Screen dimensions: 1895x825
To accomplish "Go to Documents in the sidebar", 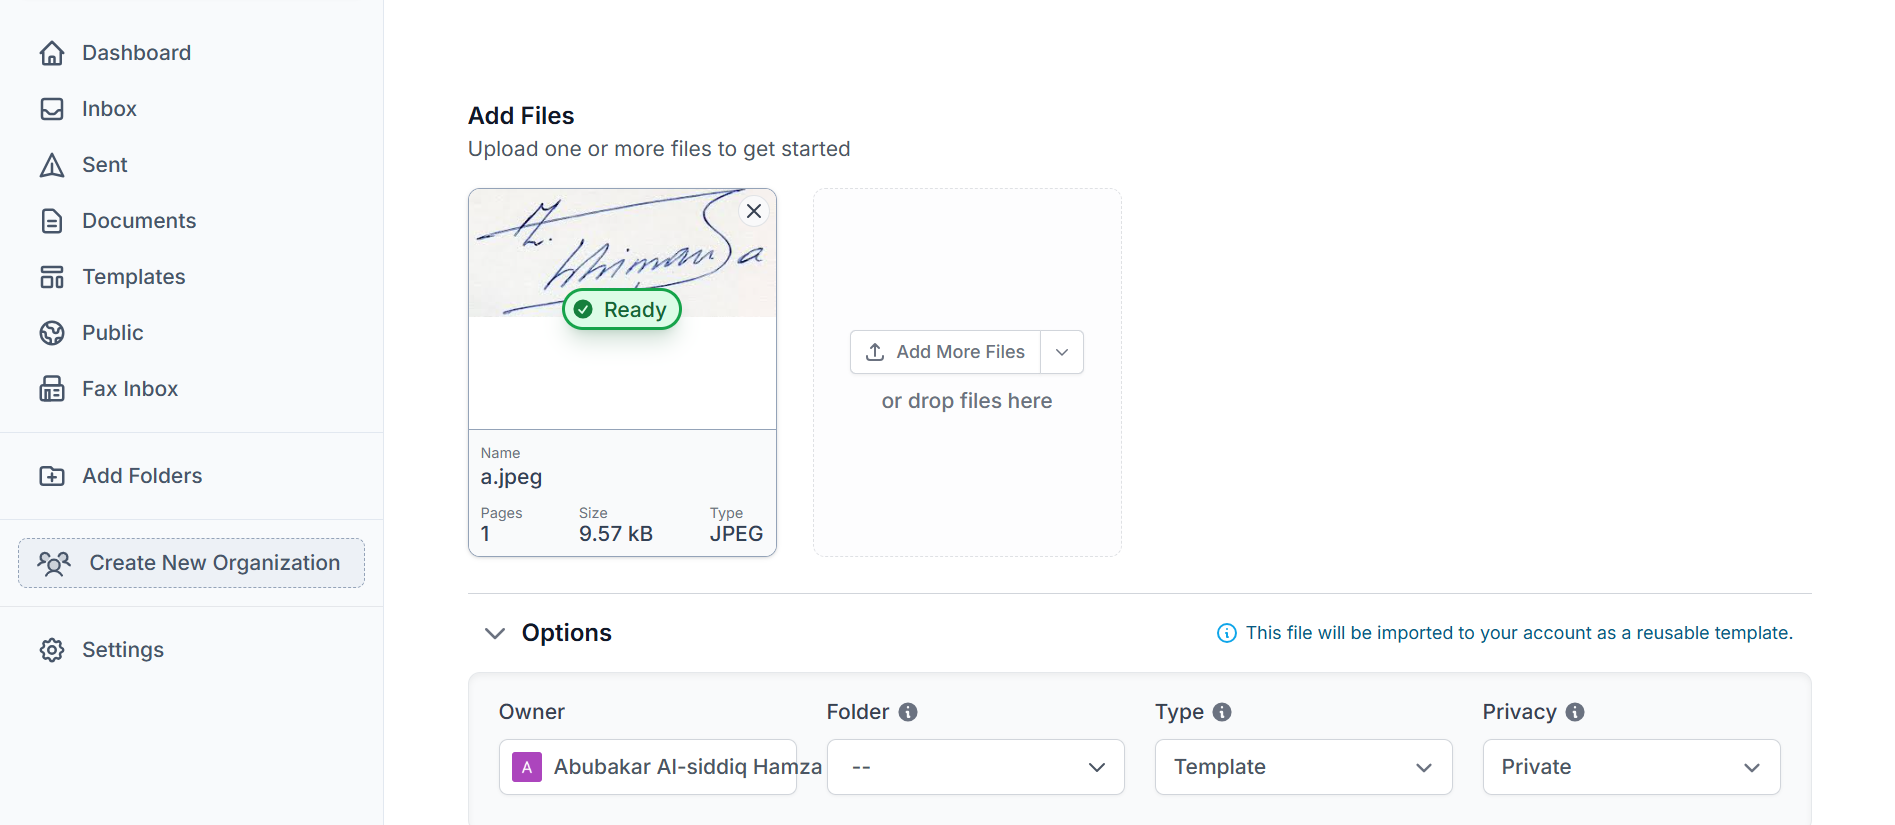I will (x=139, y=221).
